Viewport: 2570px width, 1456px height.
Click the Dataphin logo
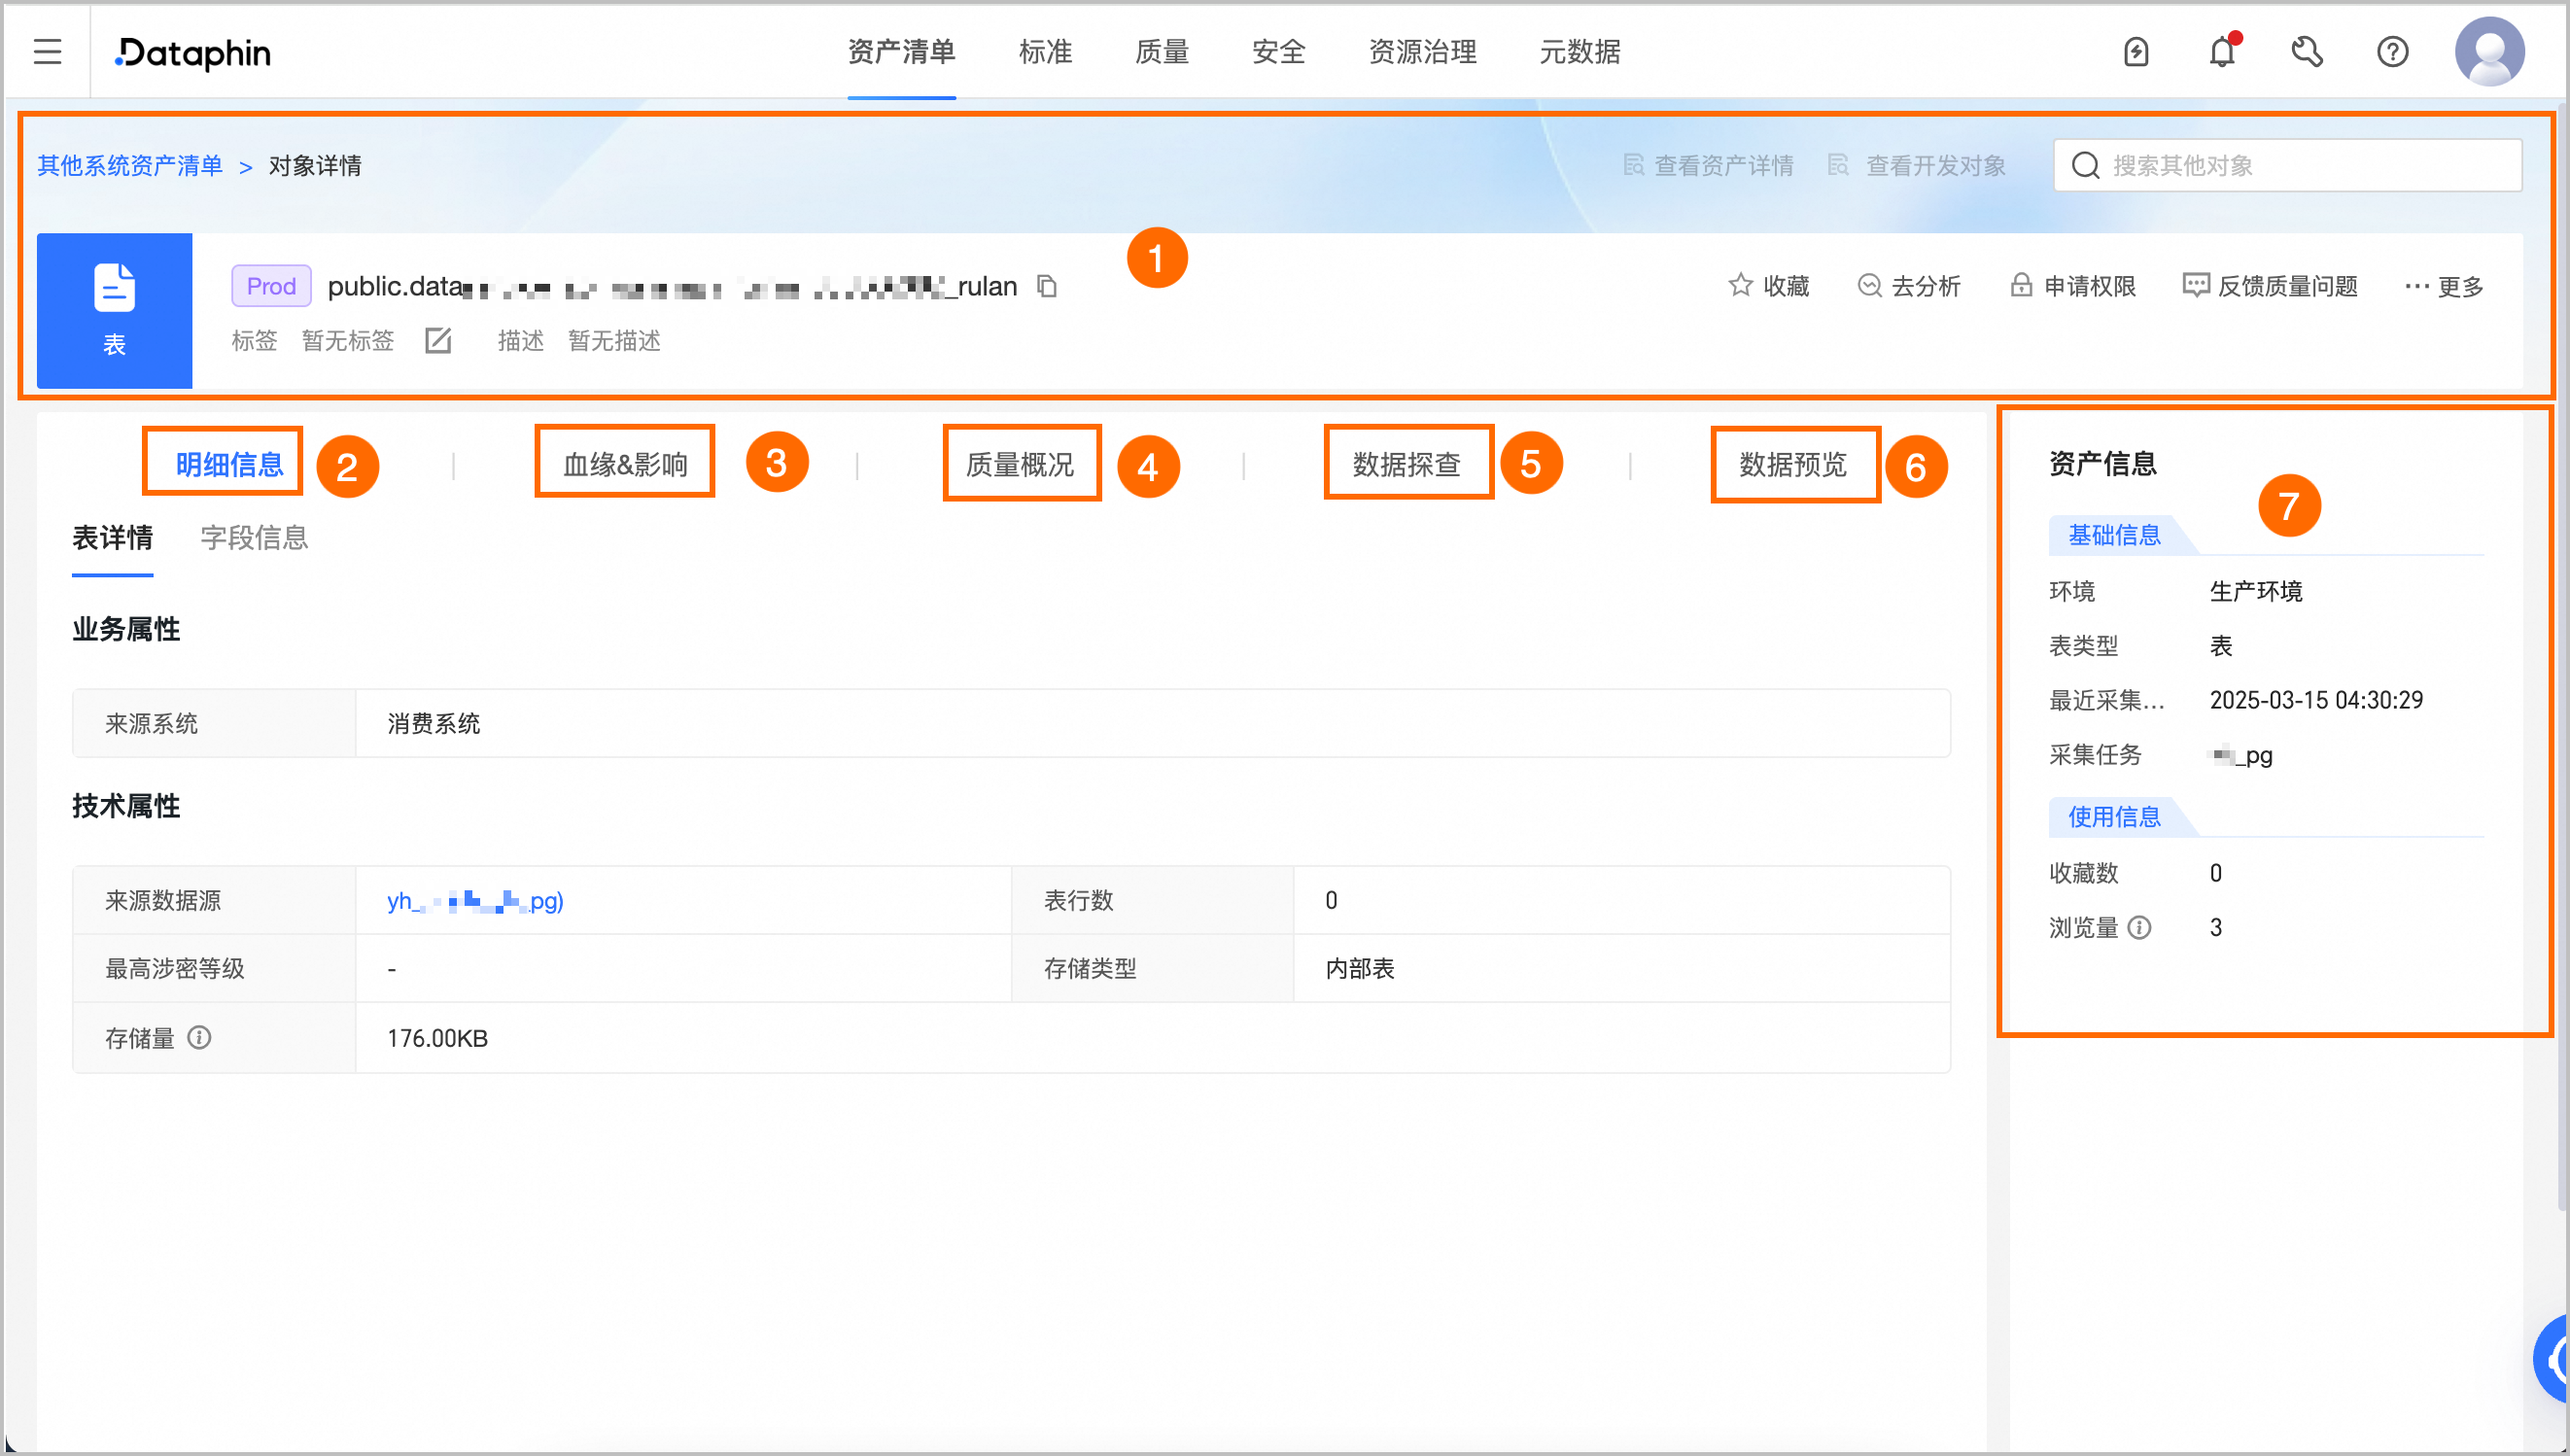[193, 53]
